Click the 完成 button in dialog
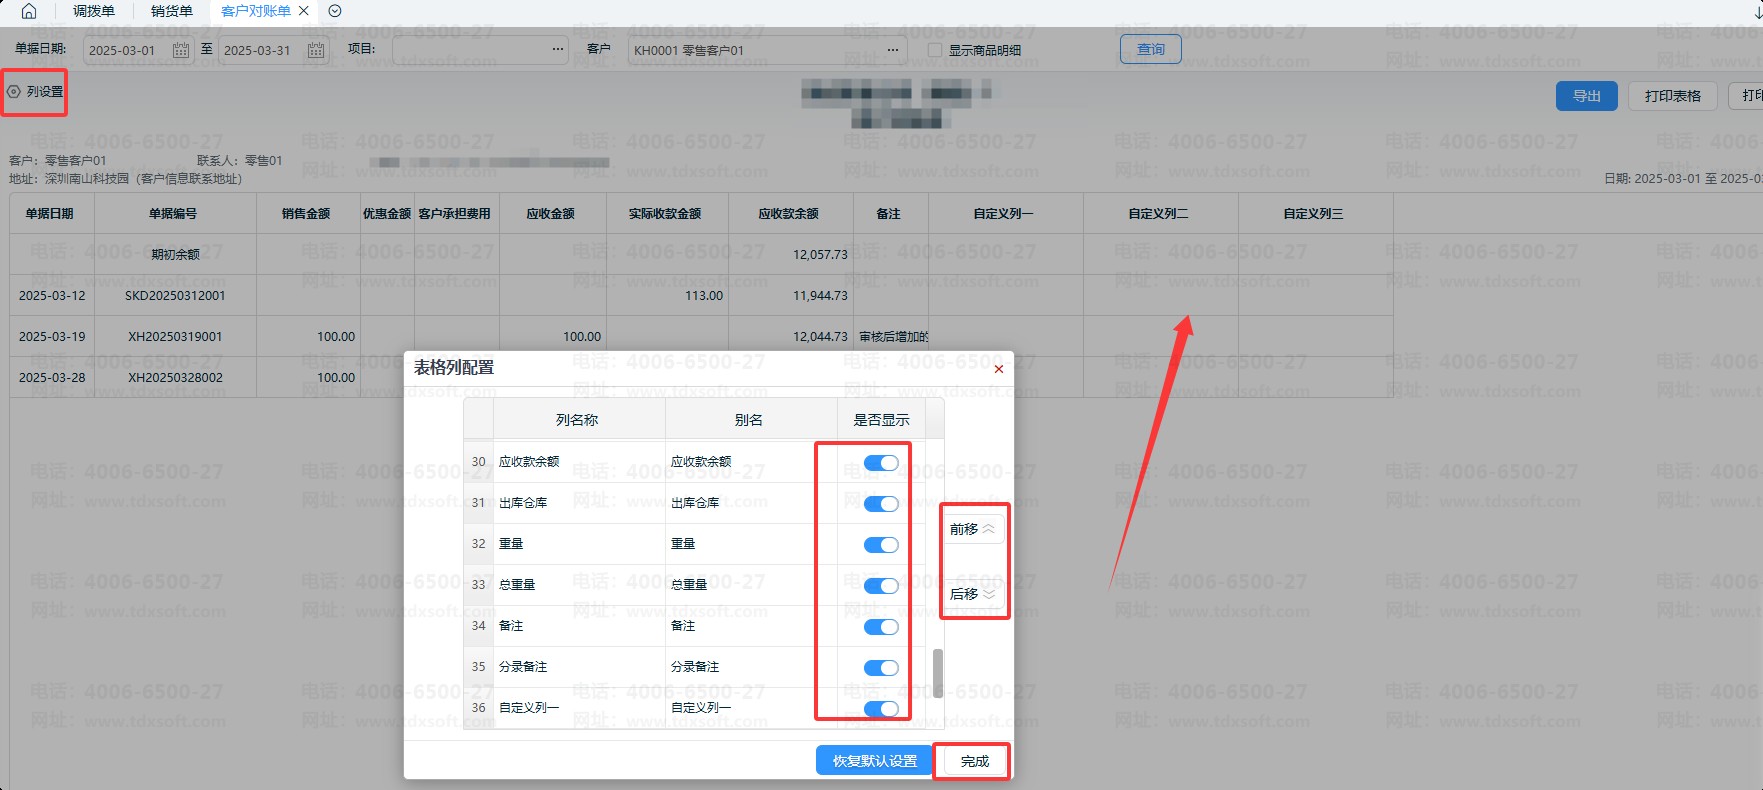1763x790 pixels. 974,761
